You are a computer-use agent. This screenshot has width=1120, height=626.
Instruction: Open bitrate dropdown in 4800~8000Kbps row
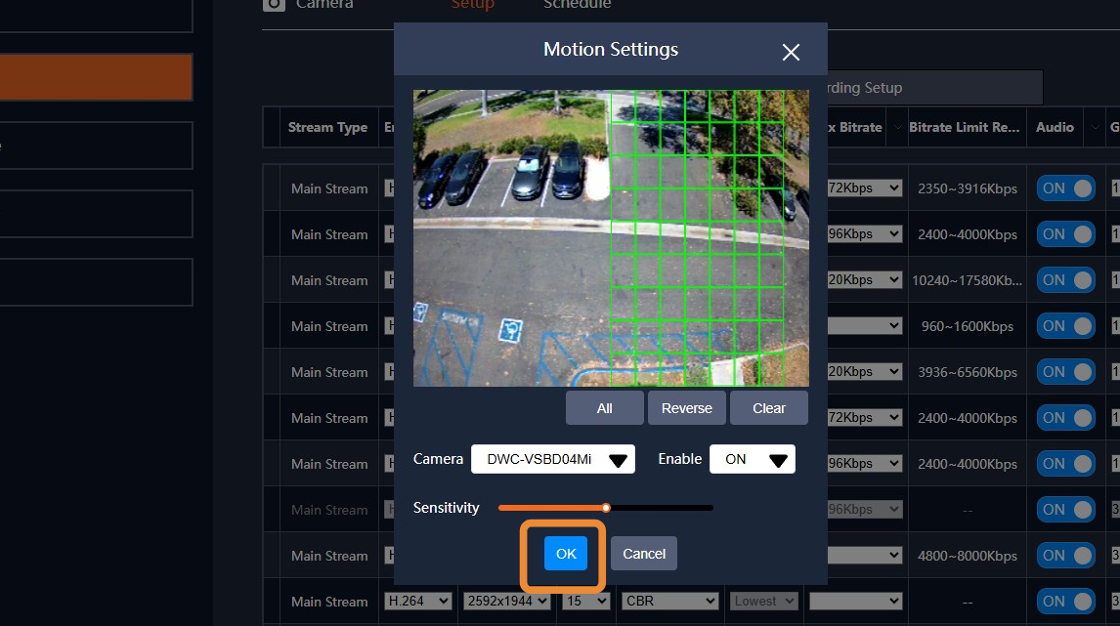[864, 555]
